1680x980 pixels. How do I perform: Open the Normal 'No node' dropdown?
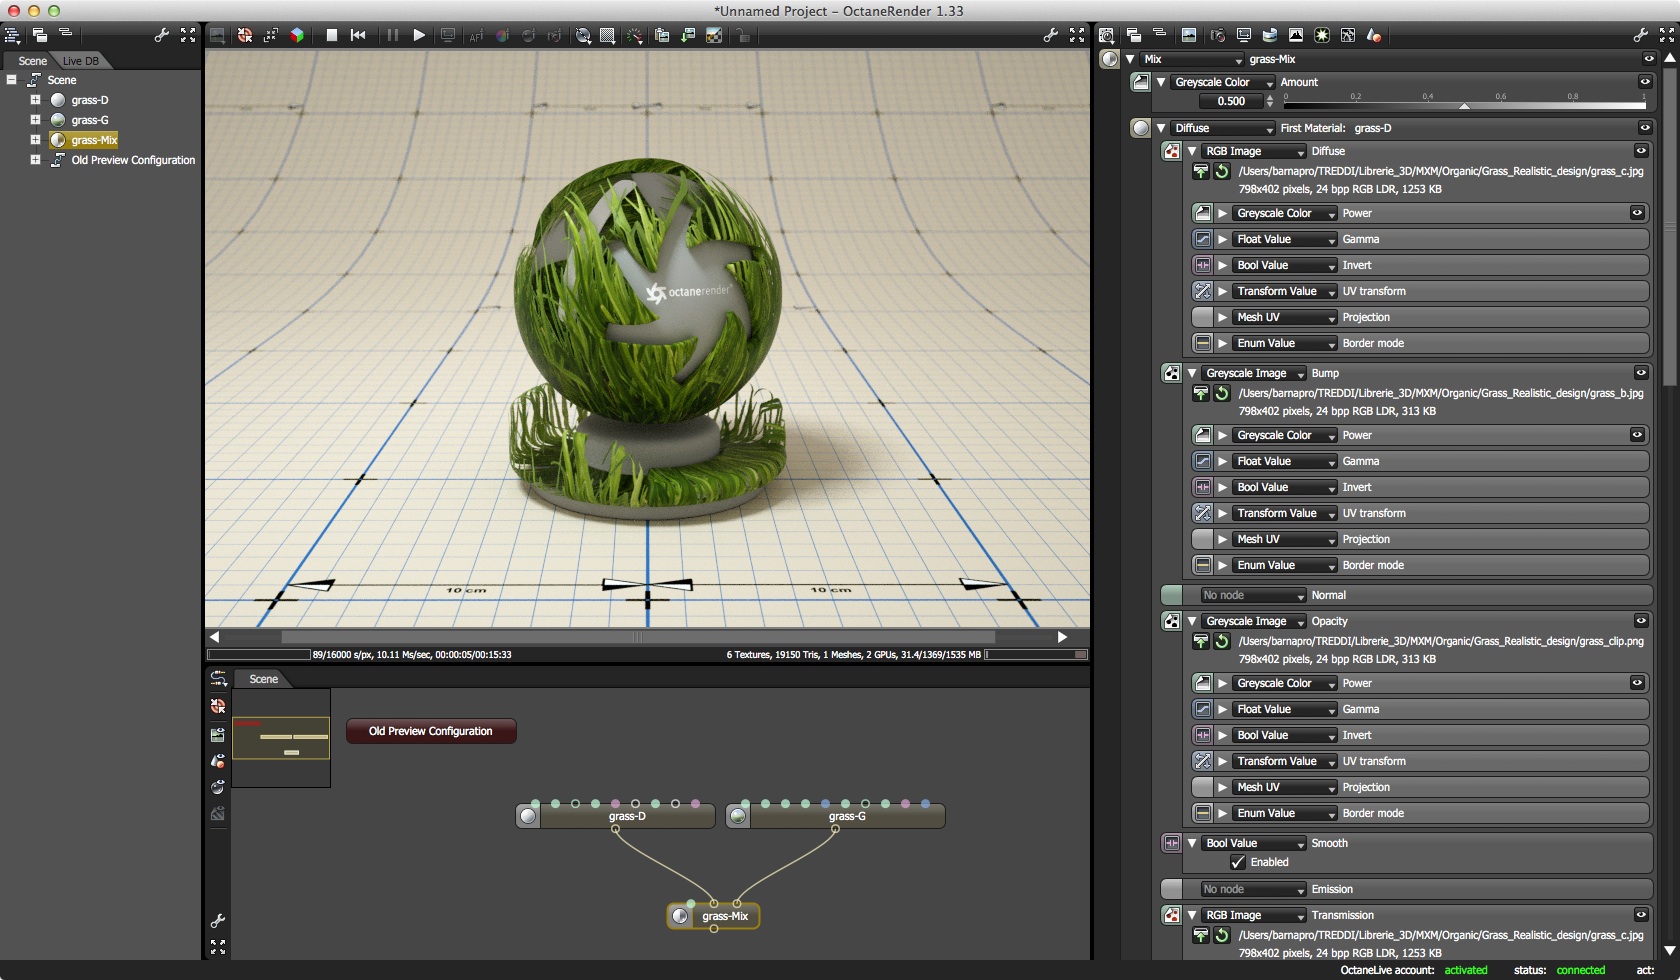point(1254,595)
